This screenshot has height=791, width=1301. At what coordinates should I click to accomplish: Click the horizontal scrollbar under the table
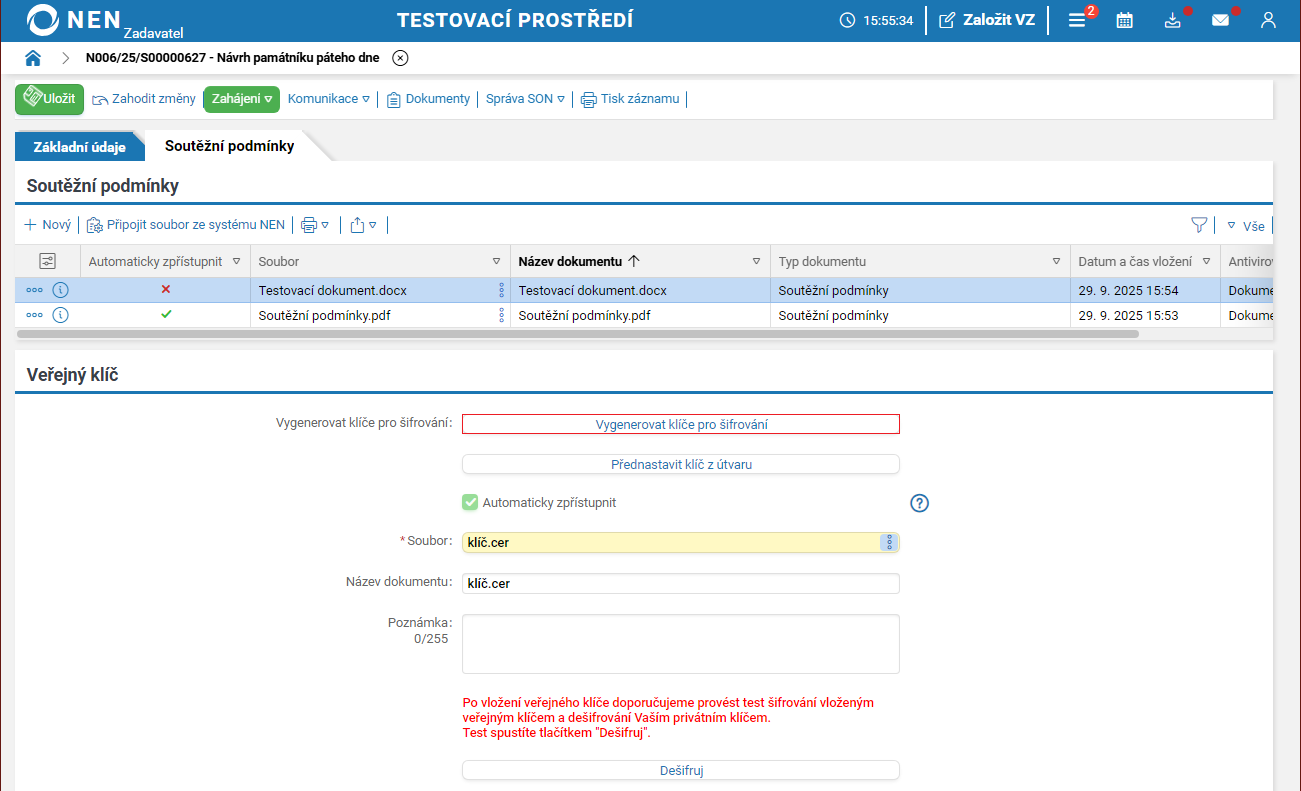[x=580, y=334]
